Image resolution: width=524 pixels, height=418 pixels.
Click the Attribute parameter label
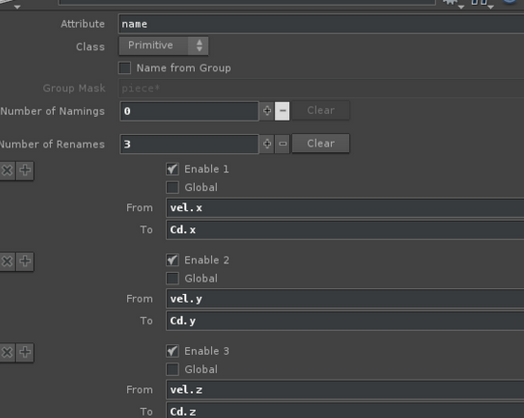click(x=83, y=24)
